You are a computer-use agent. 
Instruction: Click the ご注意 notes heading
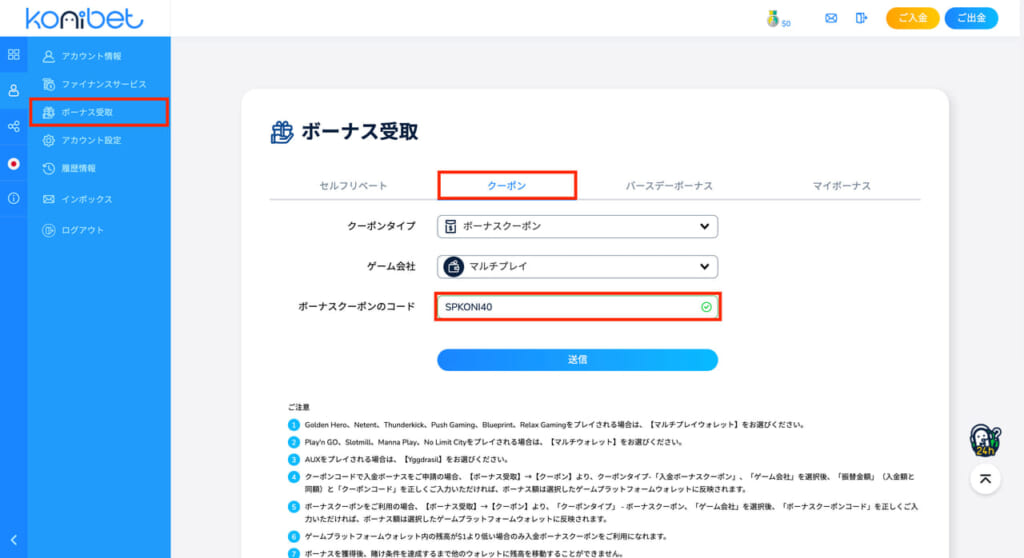pos(299,407)
